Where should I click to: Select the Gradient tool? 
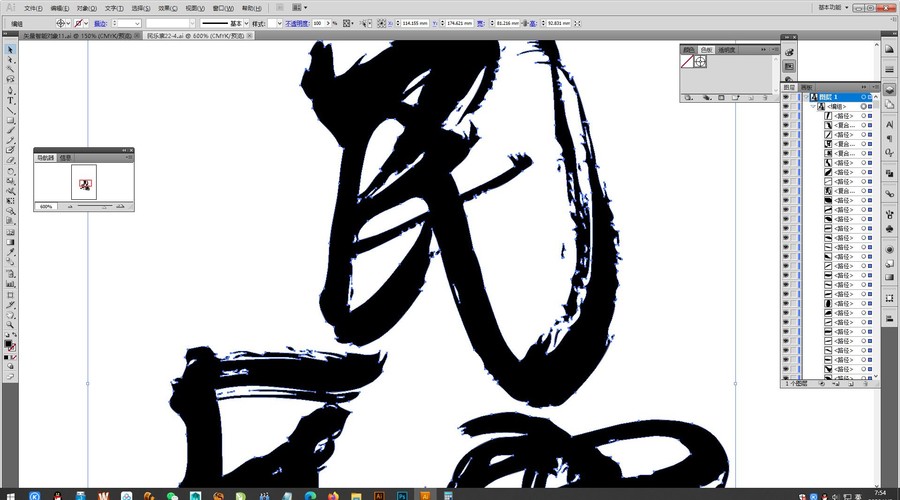tap(10, 242)
